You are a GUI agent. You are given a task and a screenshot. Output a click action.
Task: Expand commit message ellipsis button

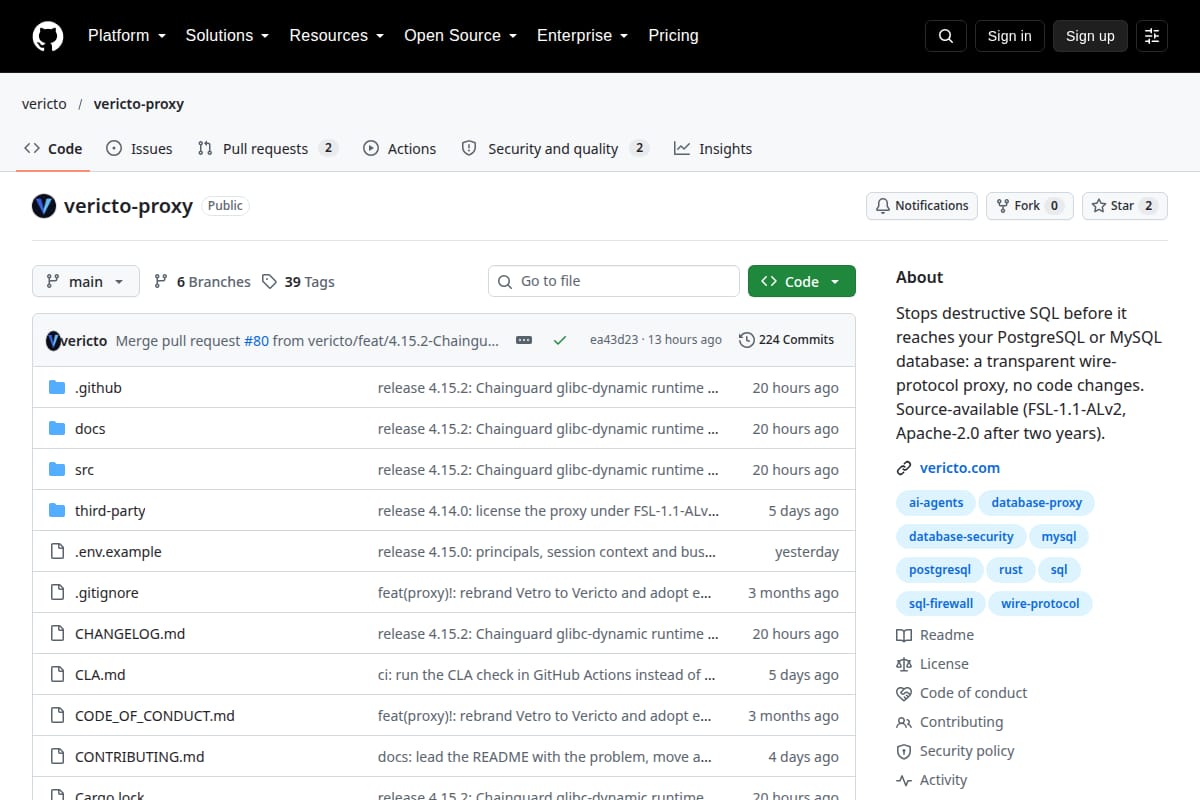pos(524,340)
